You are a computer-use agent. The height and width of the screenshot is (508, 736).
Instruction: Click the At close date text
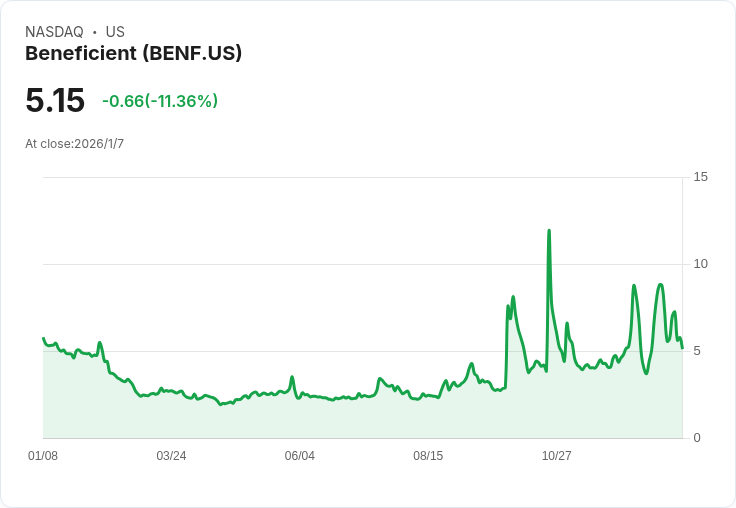coord(74,144)
